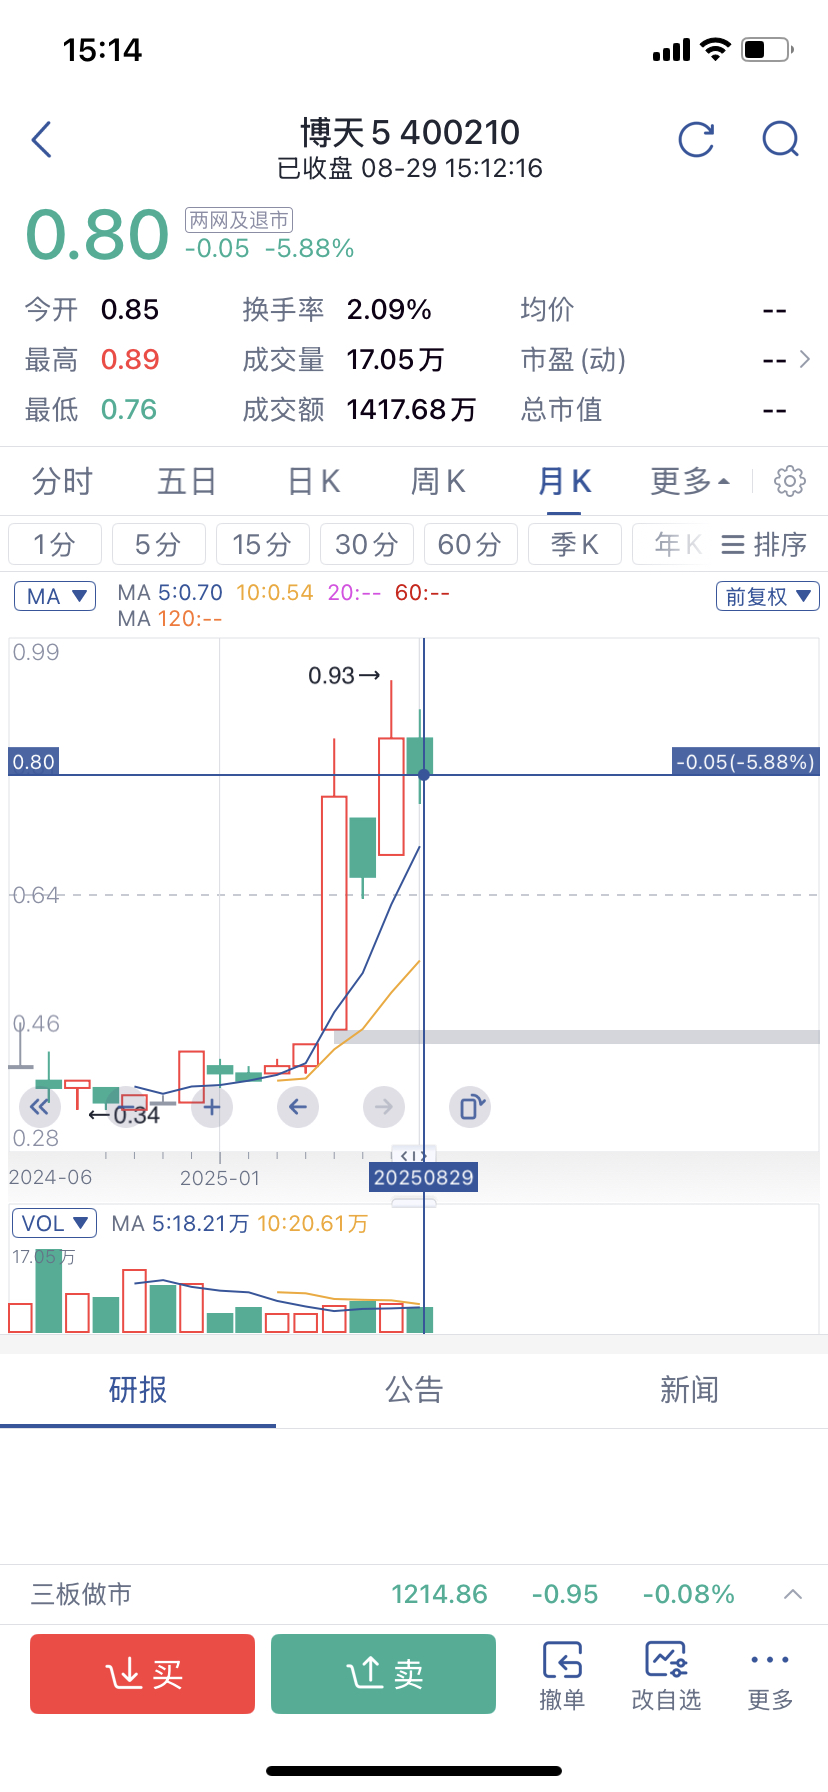Open stock search magnifier icon
Image resolution: width=828 pixels, height=1792 pixels.
click(x=781, y=140)
